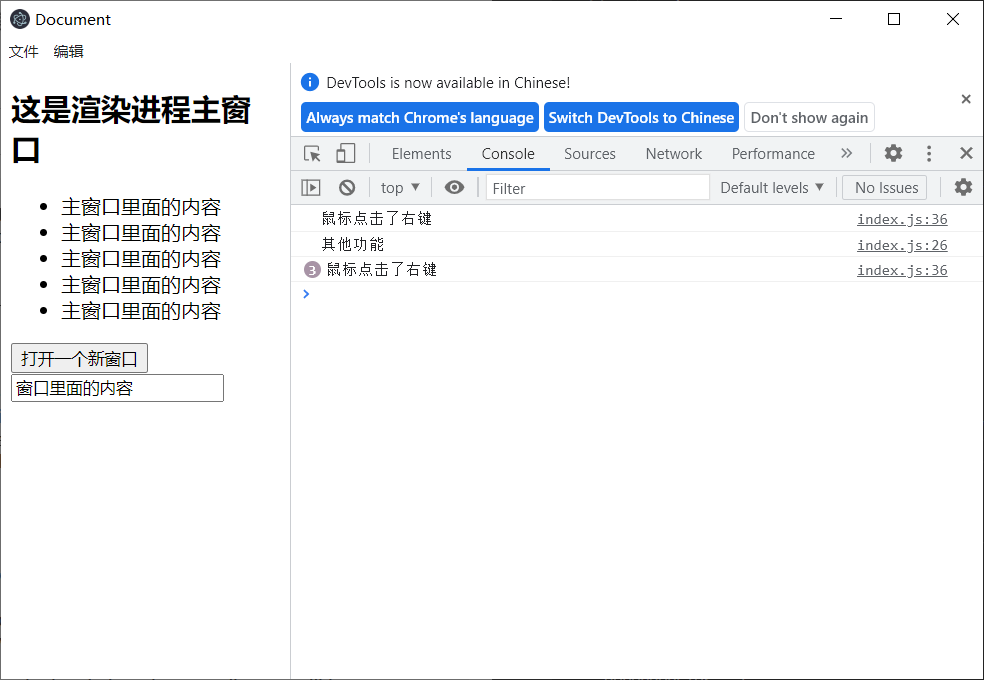Image resolution: width=984 pixels, height=680 pixels.
Task: Toggle the device emulation toolbar
Action: [345, 153]
